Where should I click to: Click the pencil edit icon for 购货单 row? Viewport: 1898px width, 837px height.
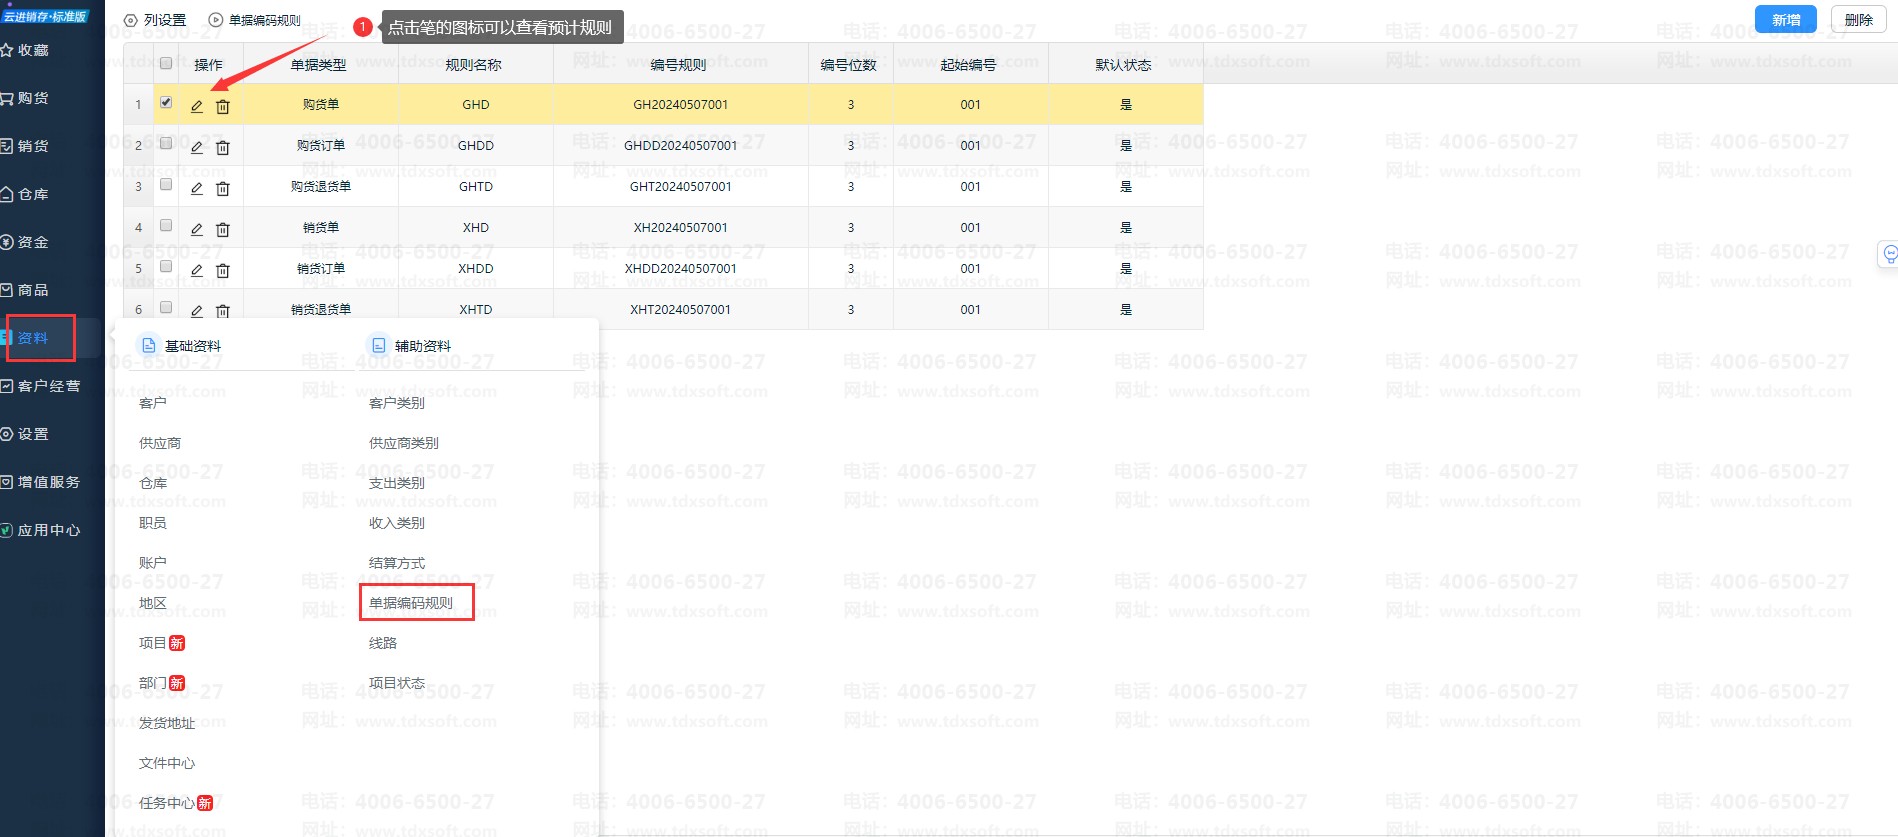pyautogui.click(x=197, y=106)
